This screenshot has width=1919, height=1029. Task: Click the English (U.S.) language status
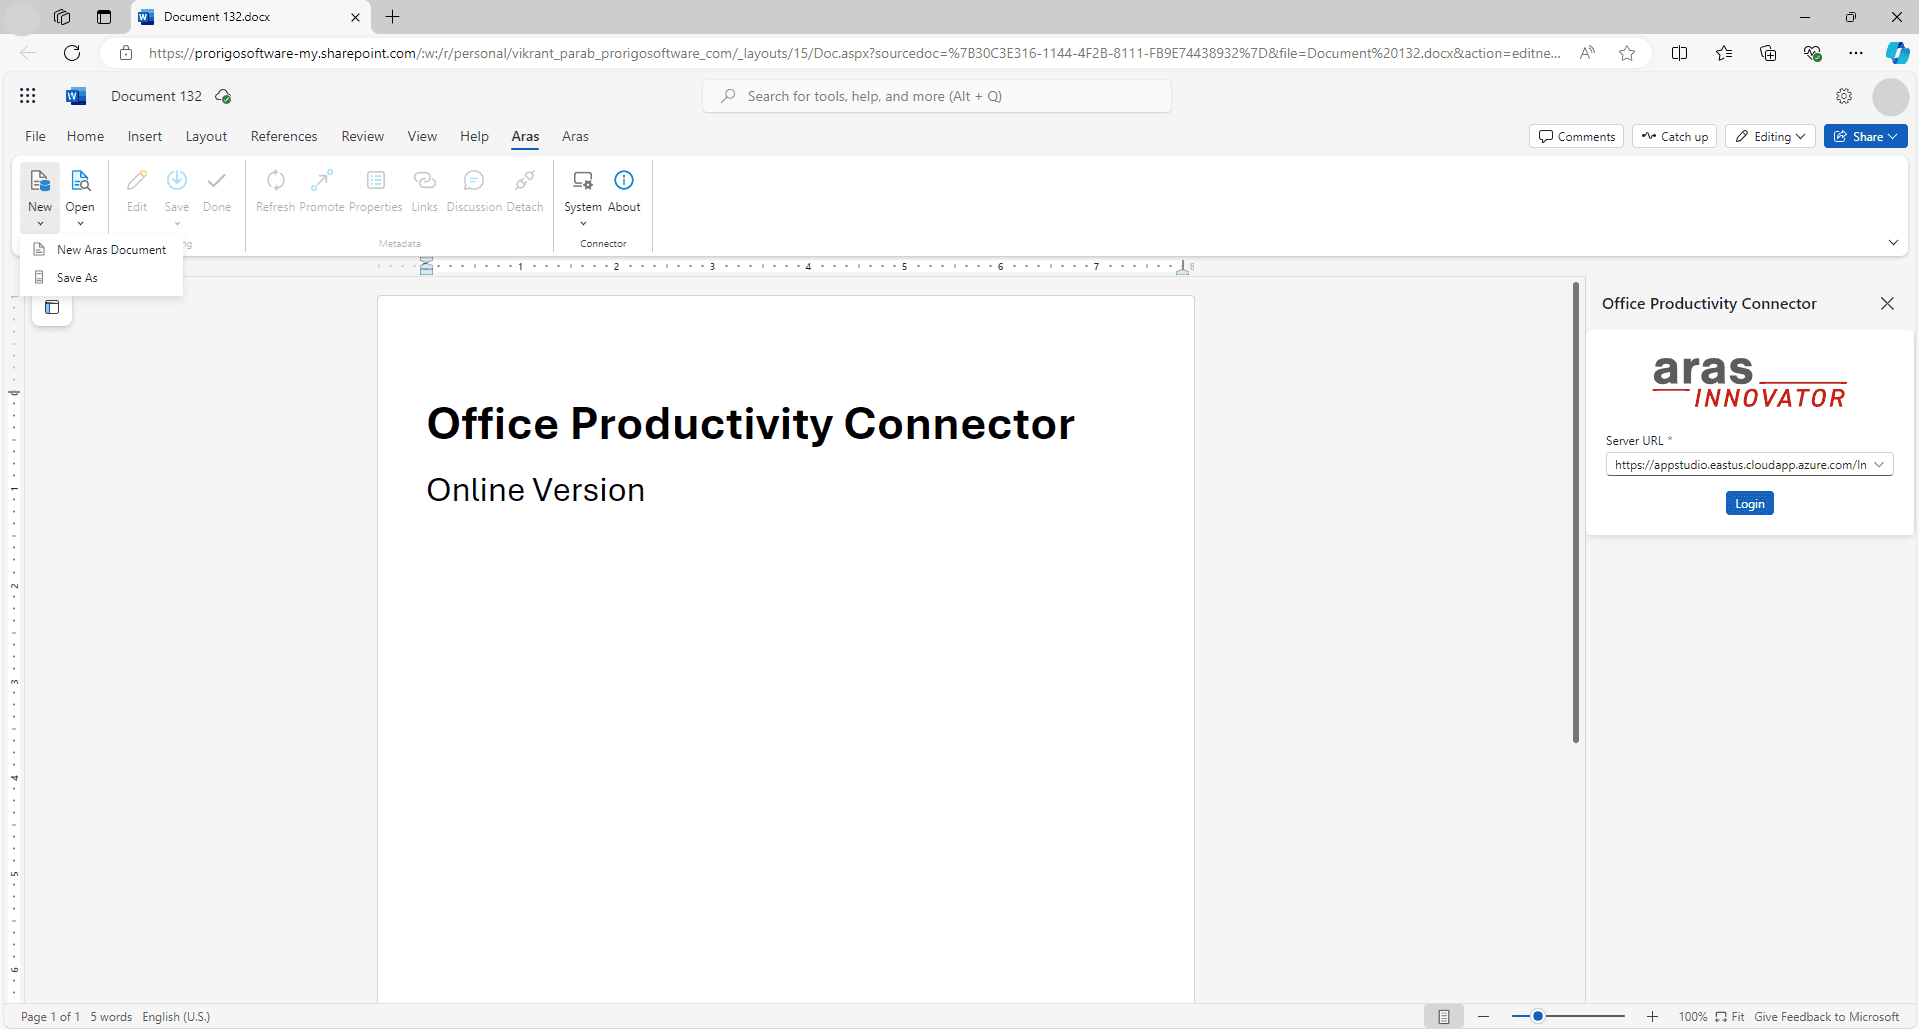176,1016
